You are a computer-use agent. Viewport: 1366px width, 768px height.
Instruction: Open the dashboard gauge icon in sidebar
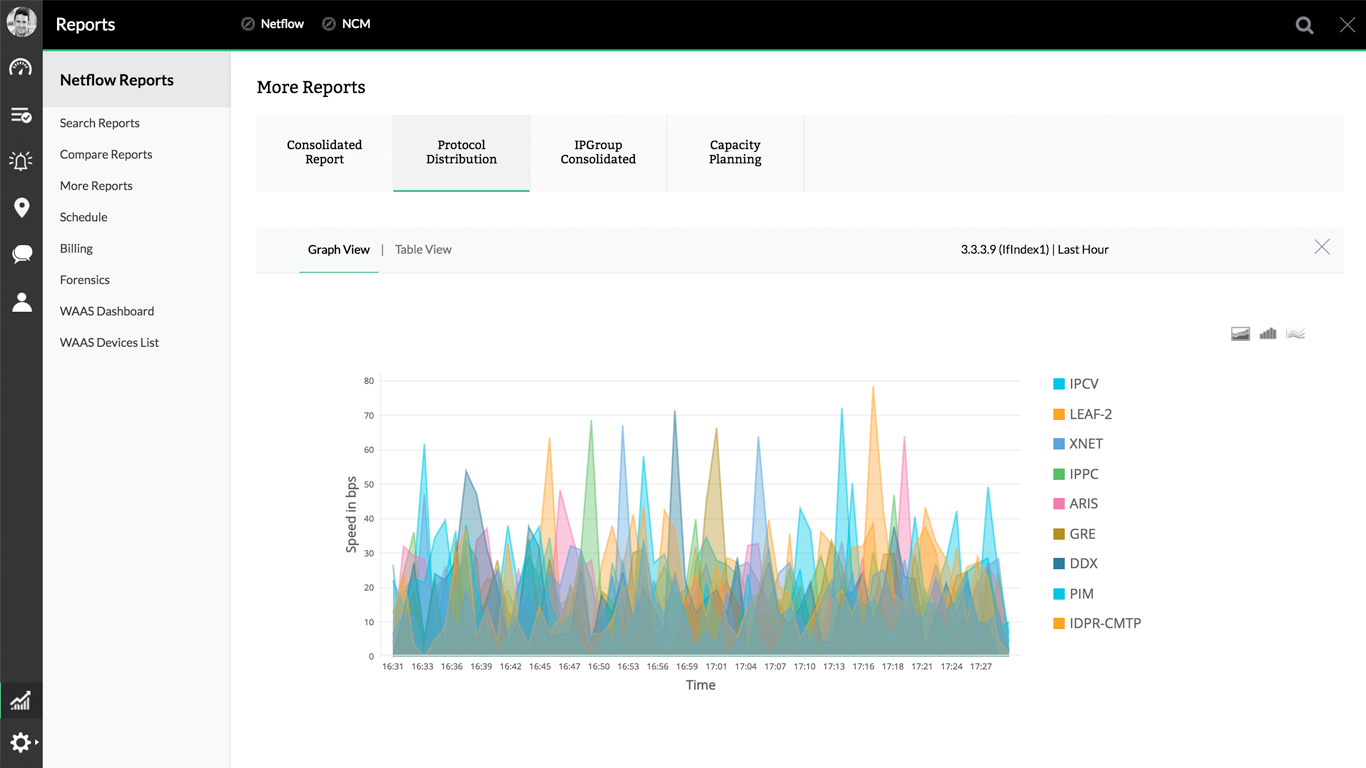click(21, 68)
